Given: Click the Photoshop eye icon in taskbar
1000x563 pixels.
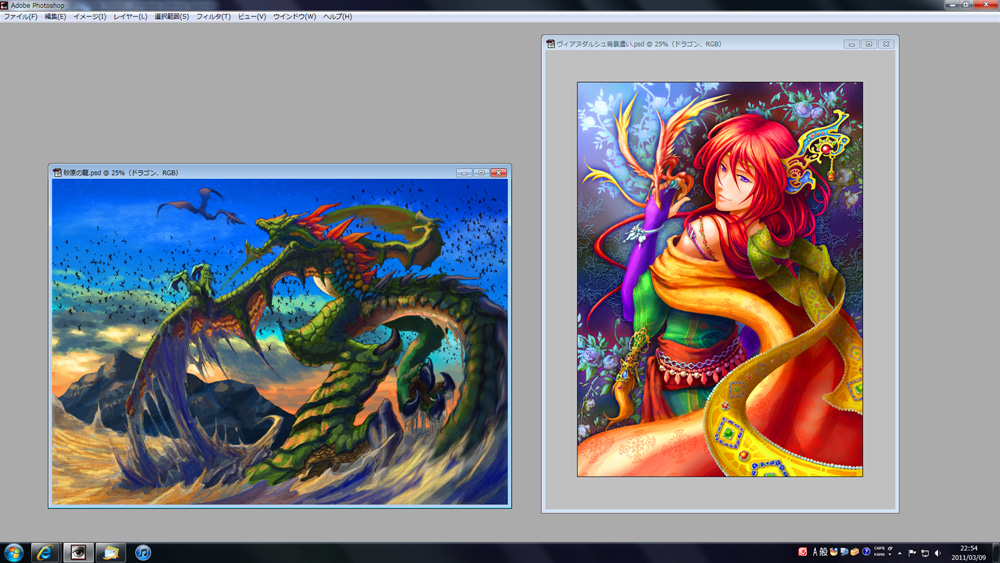Looking at the screenshot, I should click(x=78, y=552).
